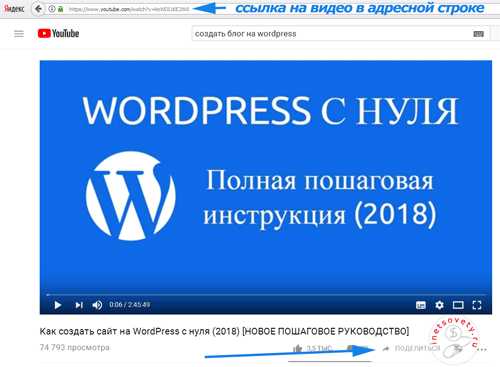Like the video with thumbs up
This screenshot has height=367, width=500.
click(298, 349)
